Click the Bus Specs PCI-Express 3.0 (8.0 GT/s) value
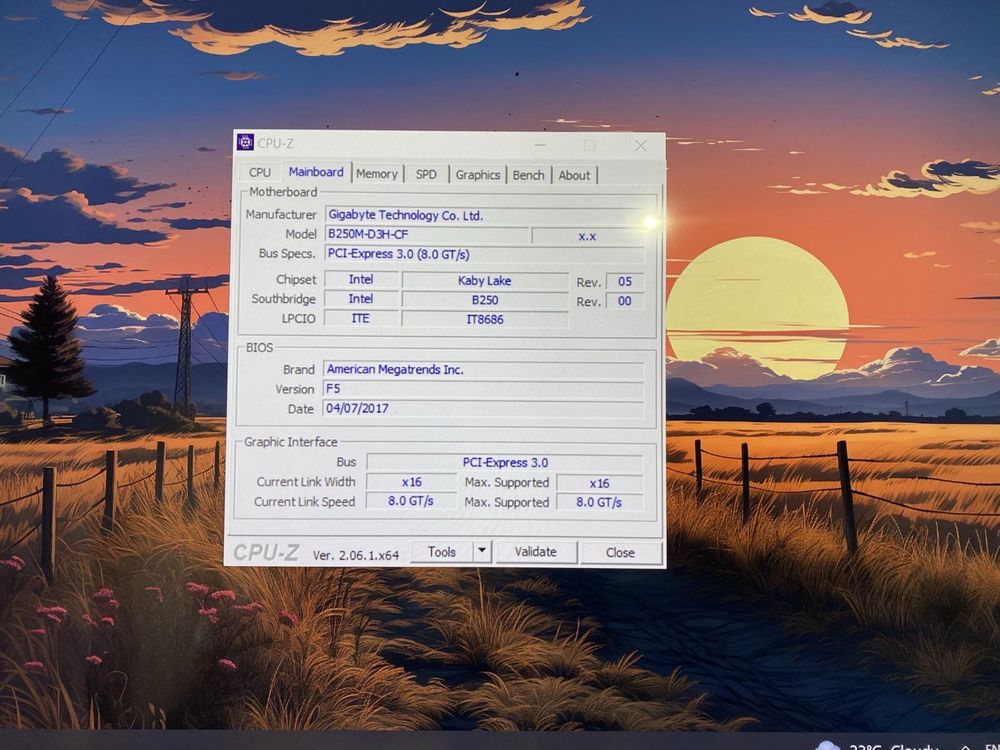1000x750 pixels. pos(484,254)
